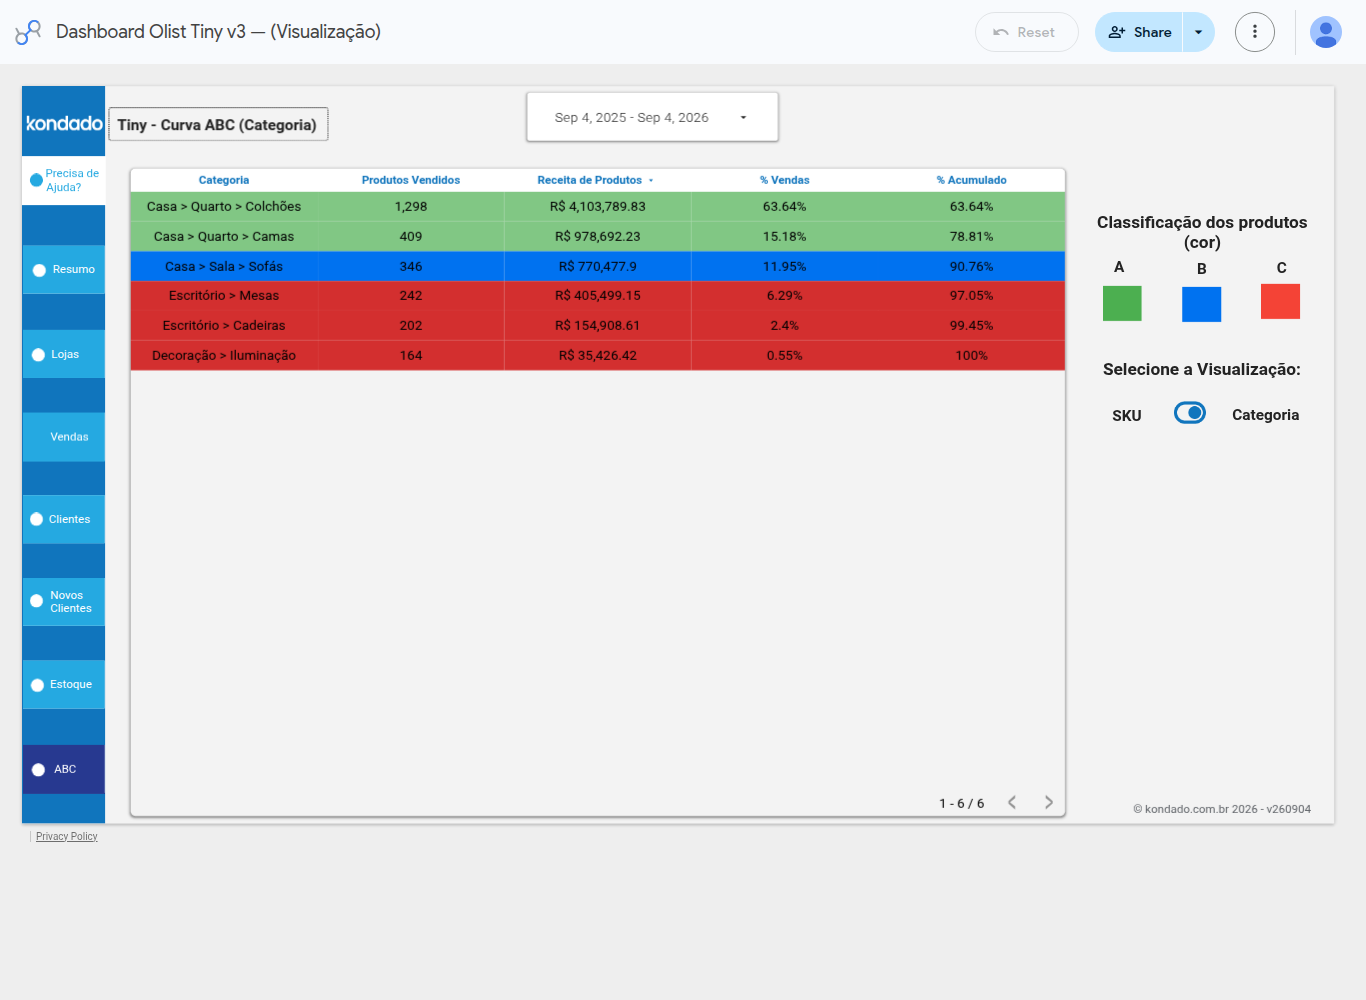Click the sort arrow on Receita de Produtos
The height and width of the screenshot is (1000, 1366).
point(651,181)
